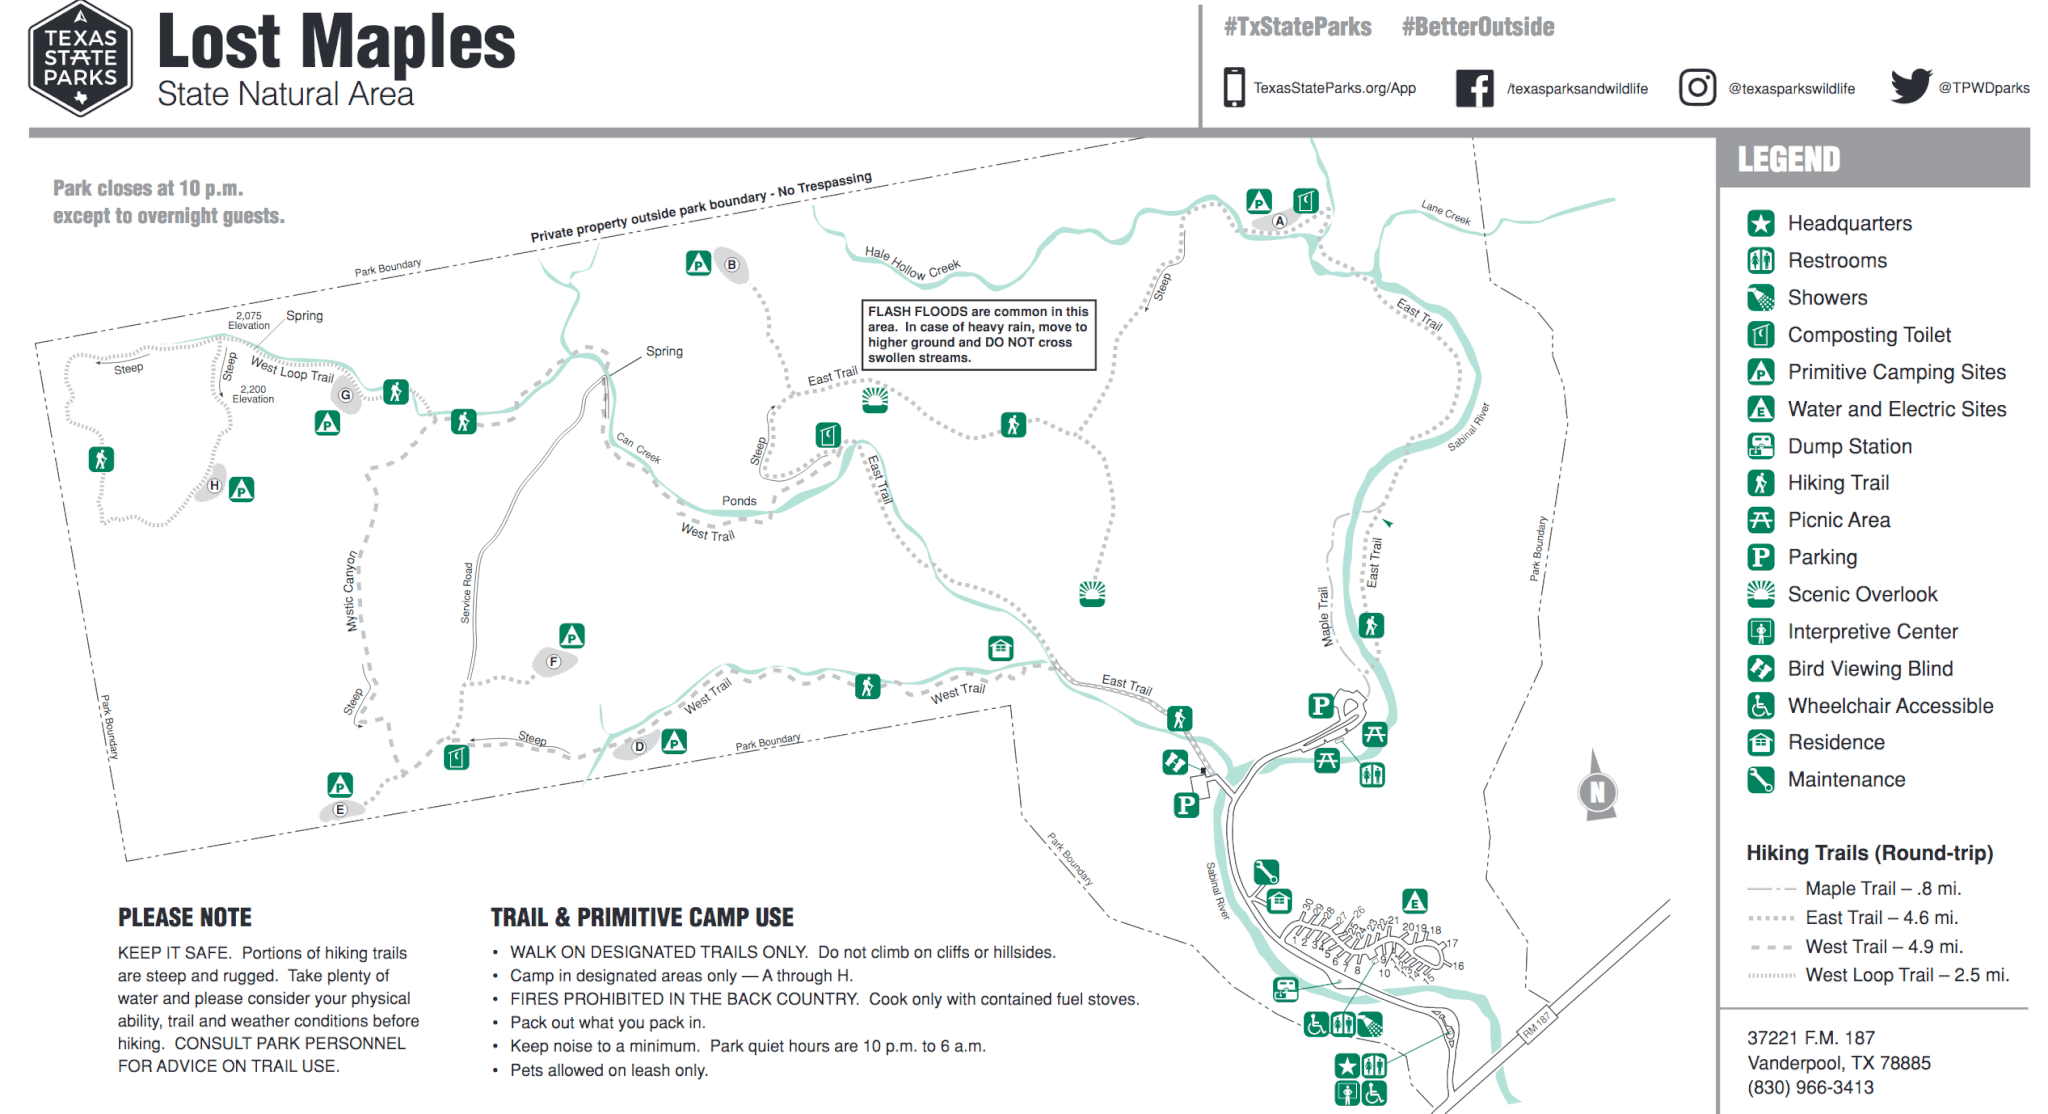
Task: Click the Water and Electric Sites legend icon
Action: click(x=1761, y=408)
